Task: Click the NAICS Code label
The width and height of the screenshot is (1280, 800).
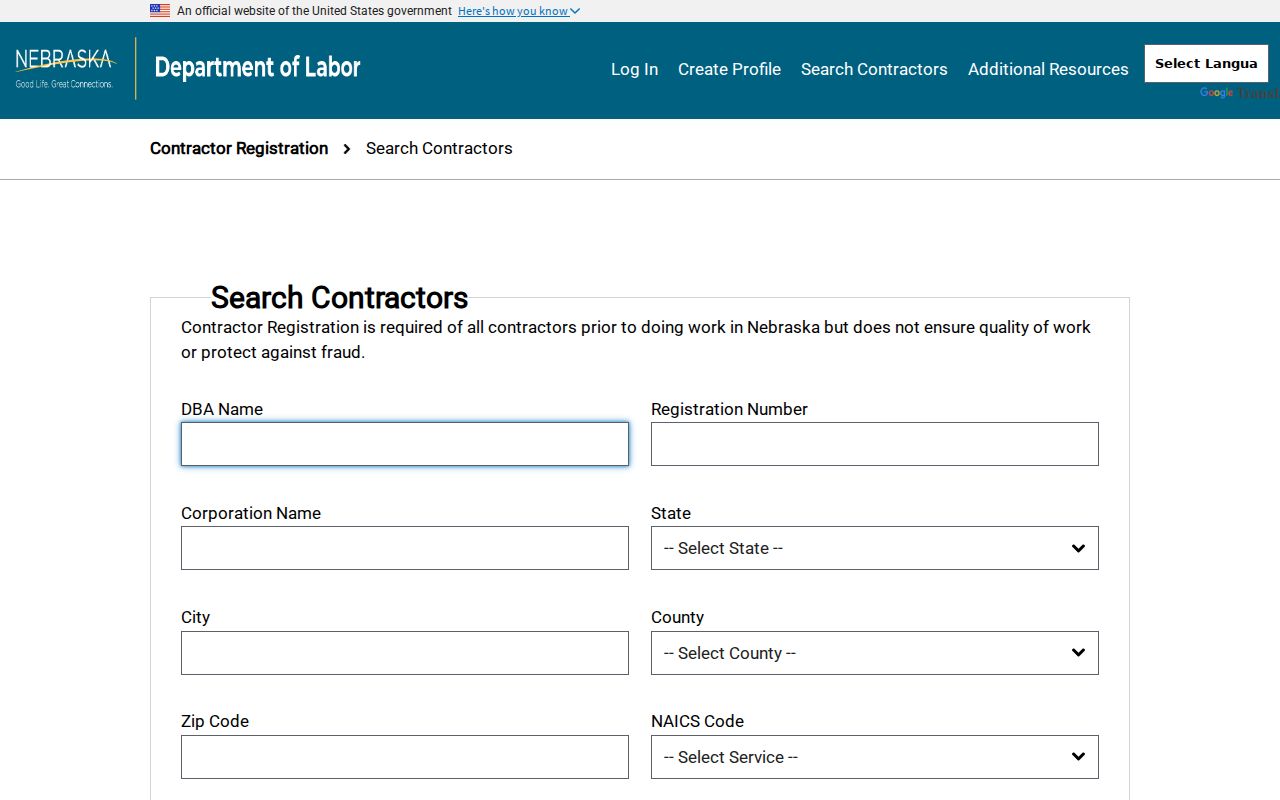Action: [697, 721]
